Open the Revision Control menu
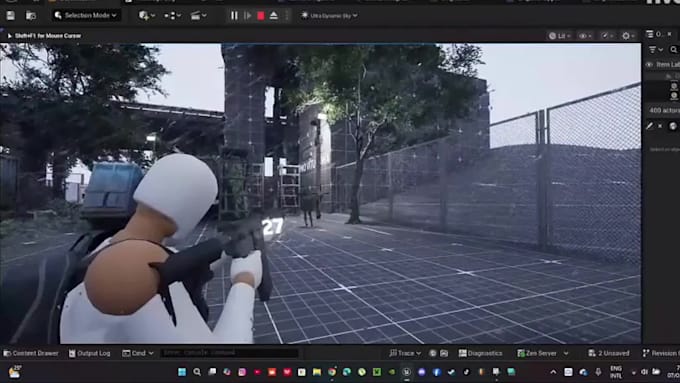This screenshot has width=680, height=383. pos(660,353)
